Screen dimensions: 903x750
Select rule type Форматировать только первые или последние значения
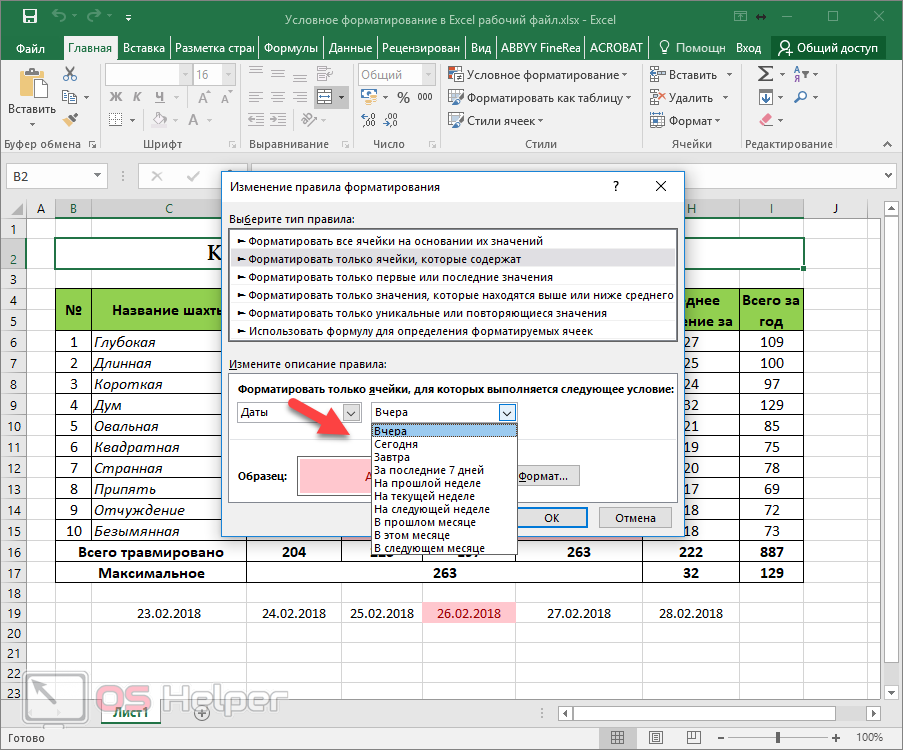[453, 277]
